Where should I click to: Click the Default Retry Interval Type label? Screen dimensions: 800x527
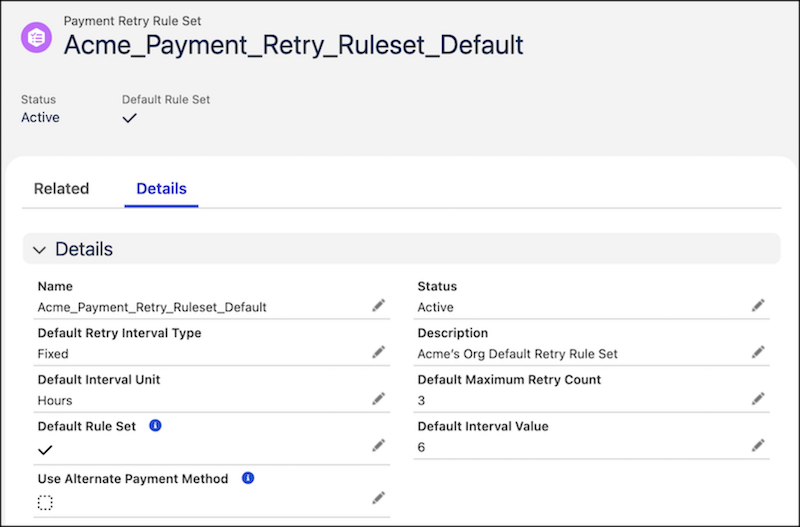tap(119, 333)
